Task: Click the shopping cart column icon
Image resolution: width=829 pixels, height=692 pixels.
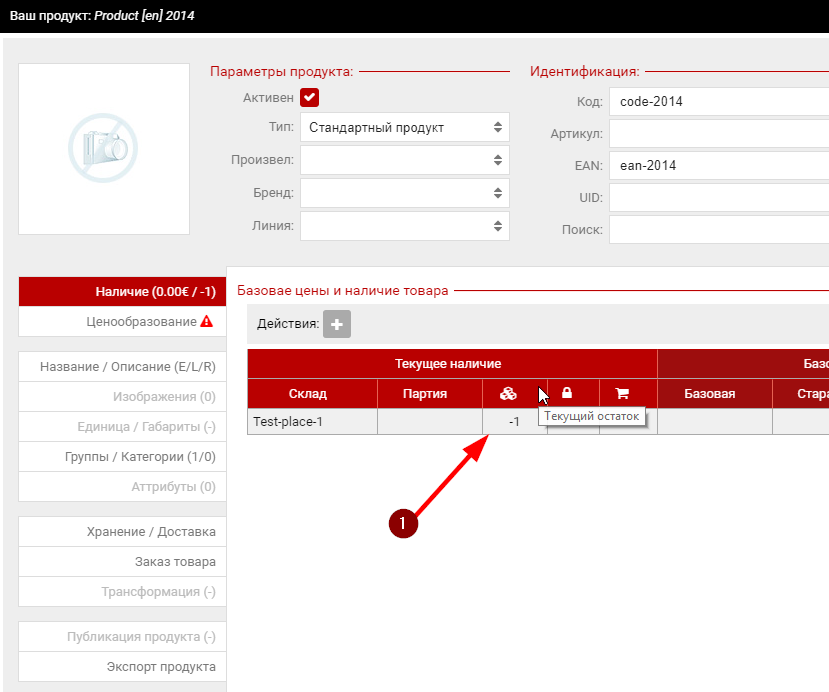Action: tap(622, 393)
